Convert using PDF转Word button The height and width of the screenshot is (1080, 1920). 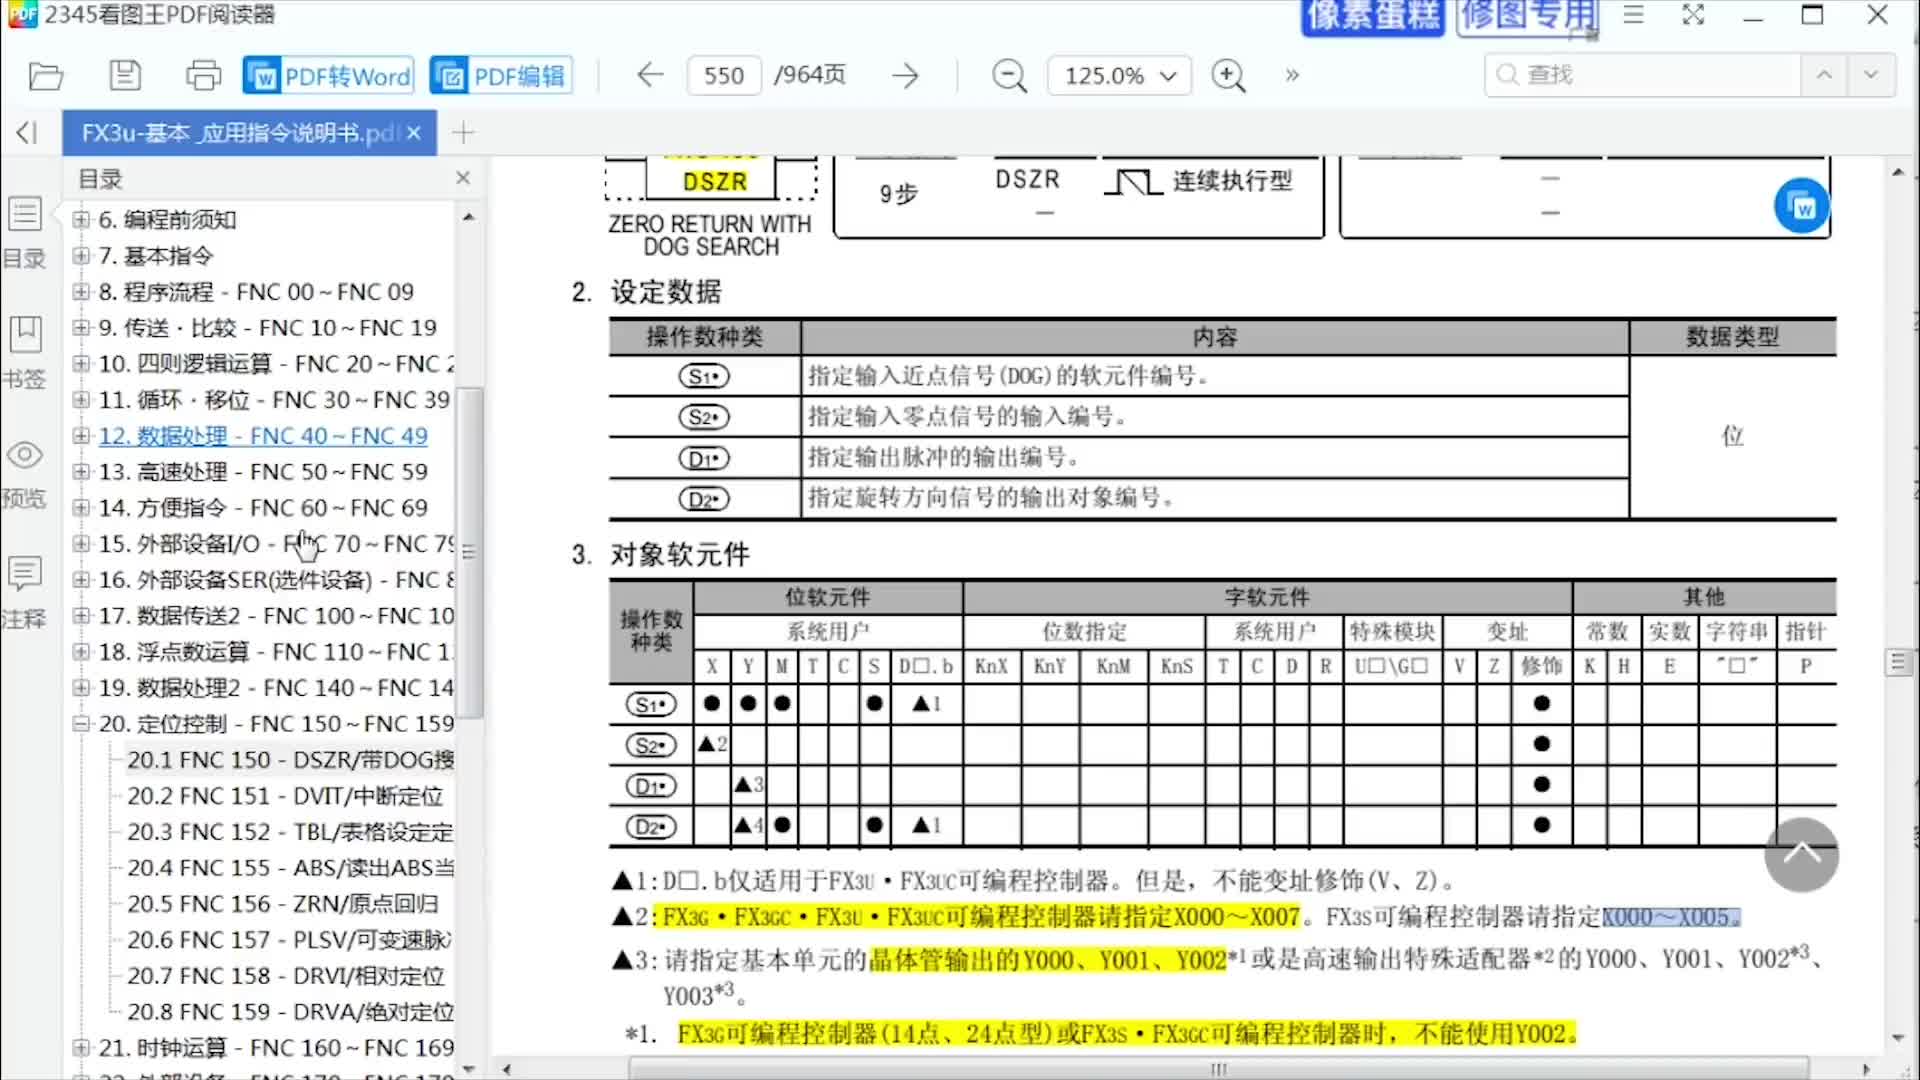(328, 76)
